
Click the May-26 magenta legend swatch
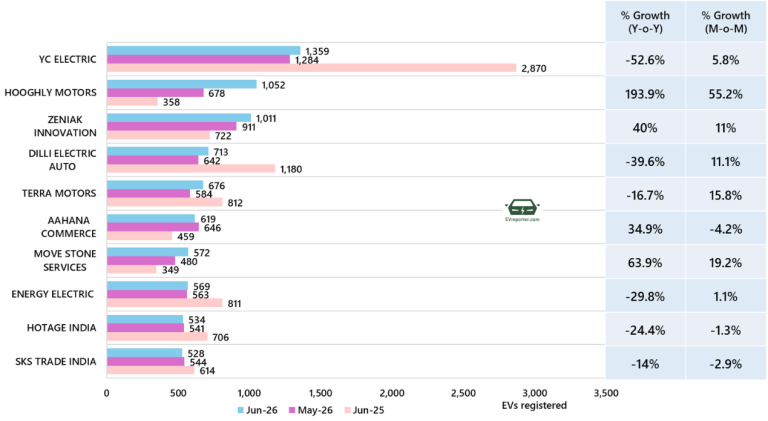click(x=292, y=410)
